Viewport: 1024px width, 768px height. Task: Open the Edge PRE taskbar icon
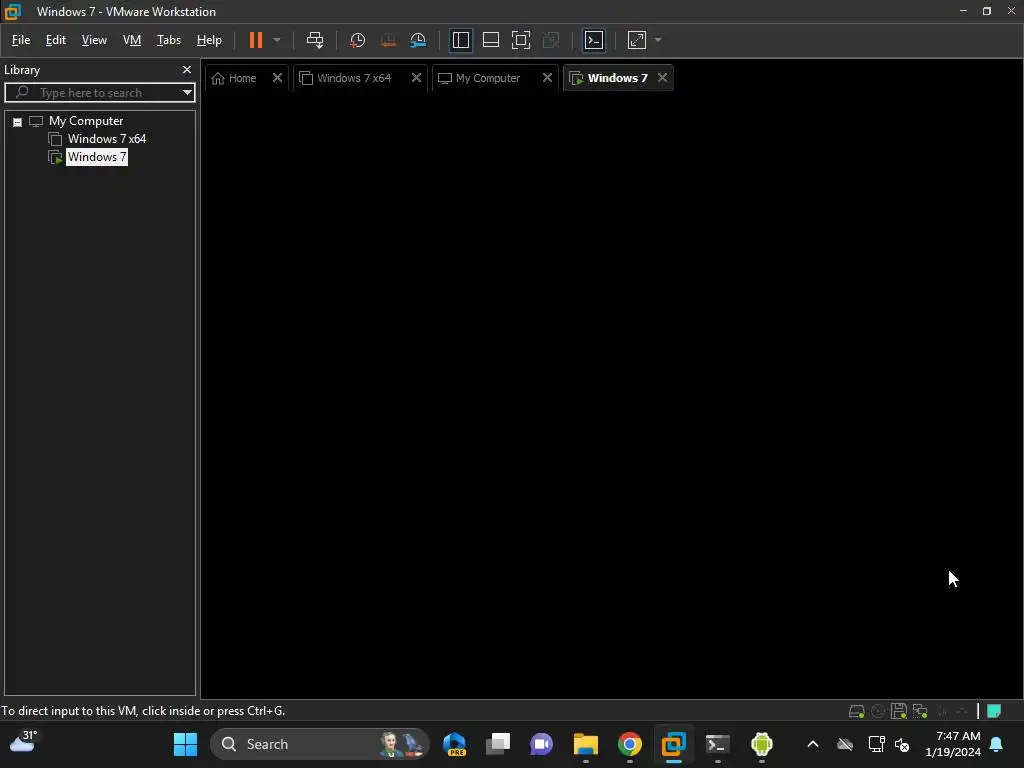[x=454, y=744]
